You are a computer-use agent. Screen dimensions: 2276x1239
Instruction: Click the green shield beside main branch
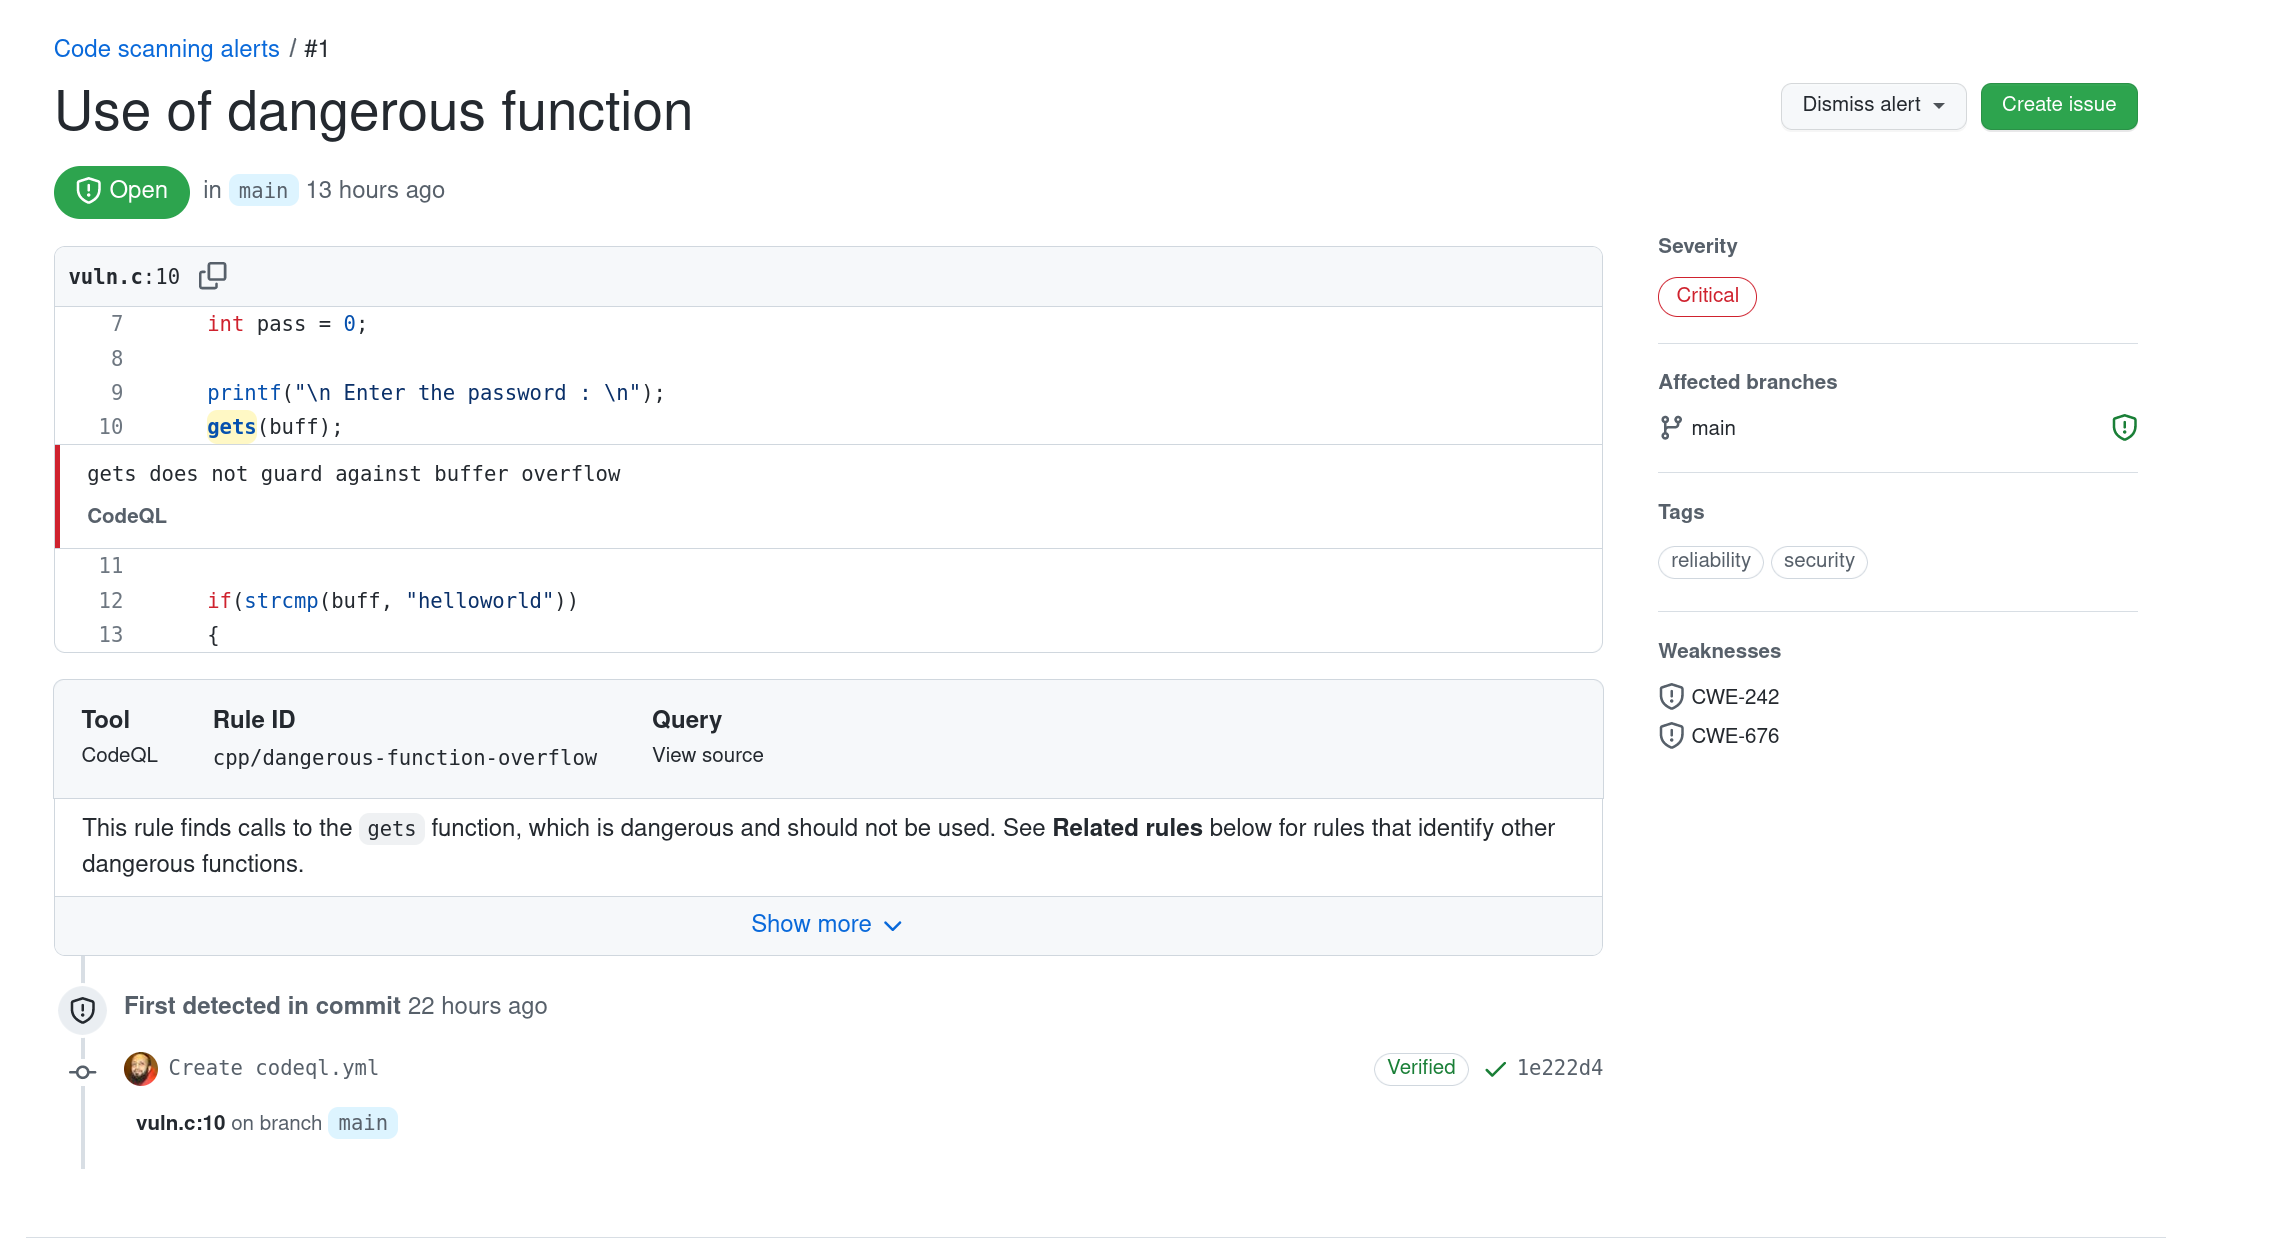[2124, 428]
